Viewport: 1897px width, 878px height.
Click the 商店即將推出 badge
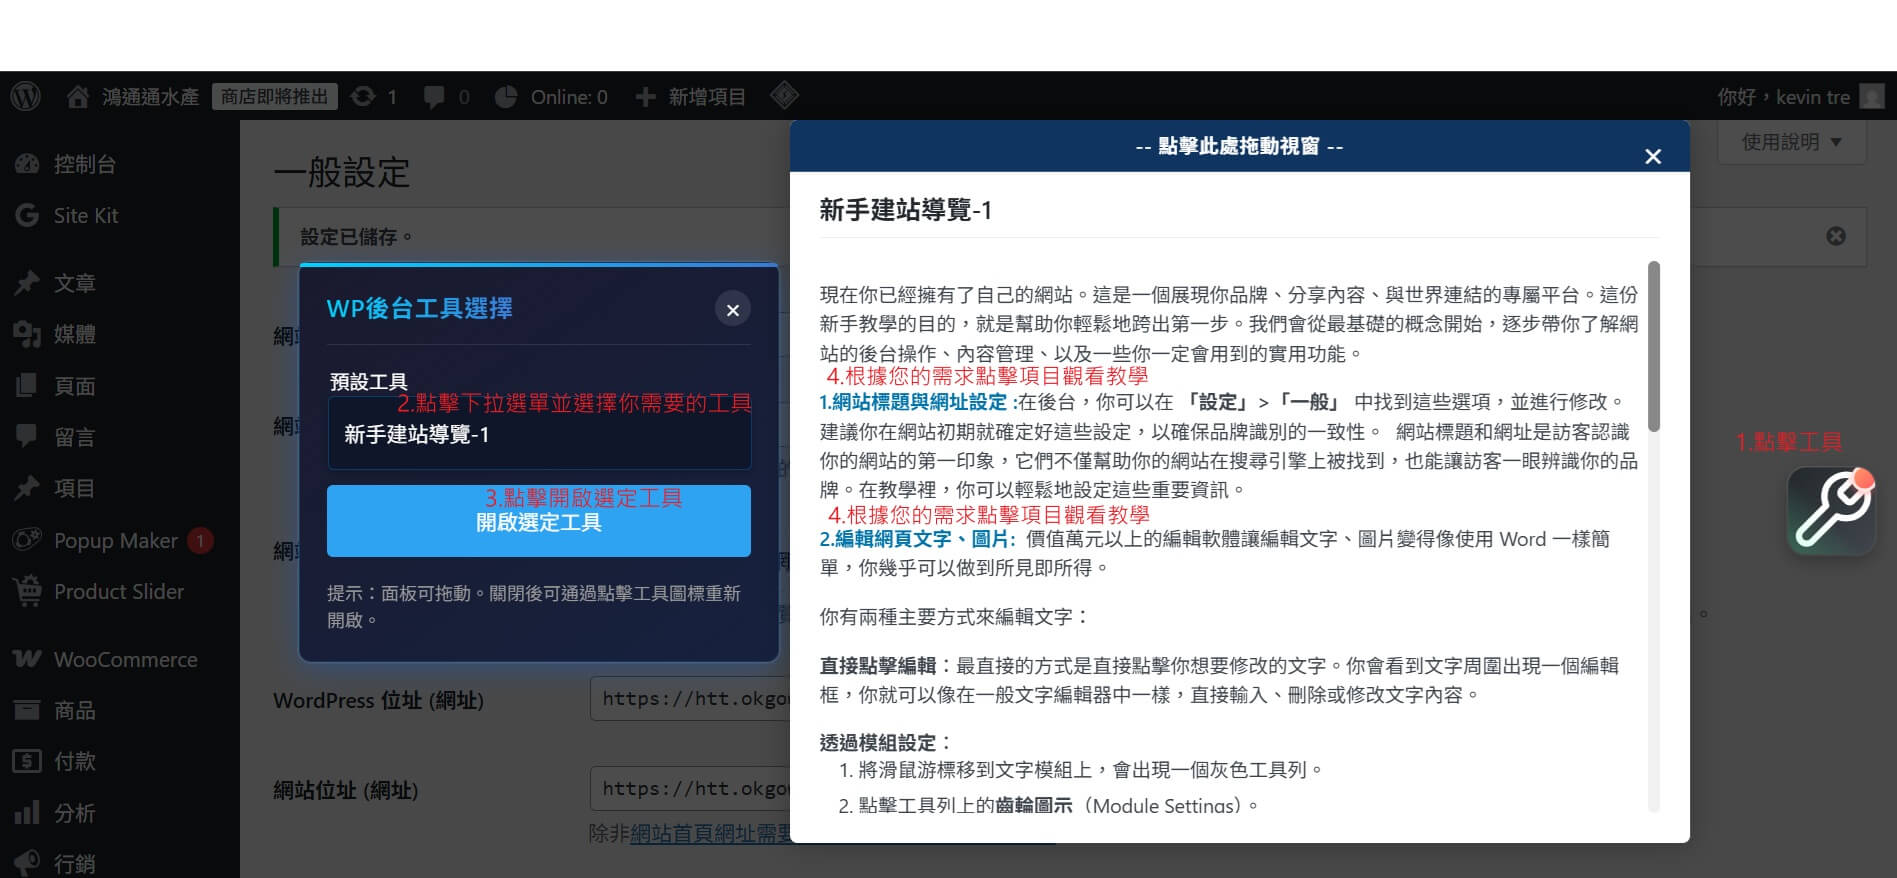(275, 96)
